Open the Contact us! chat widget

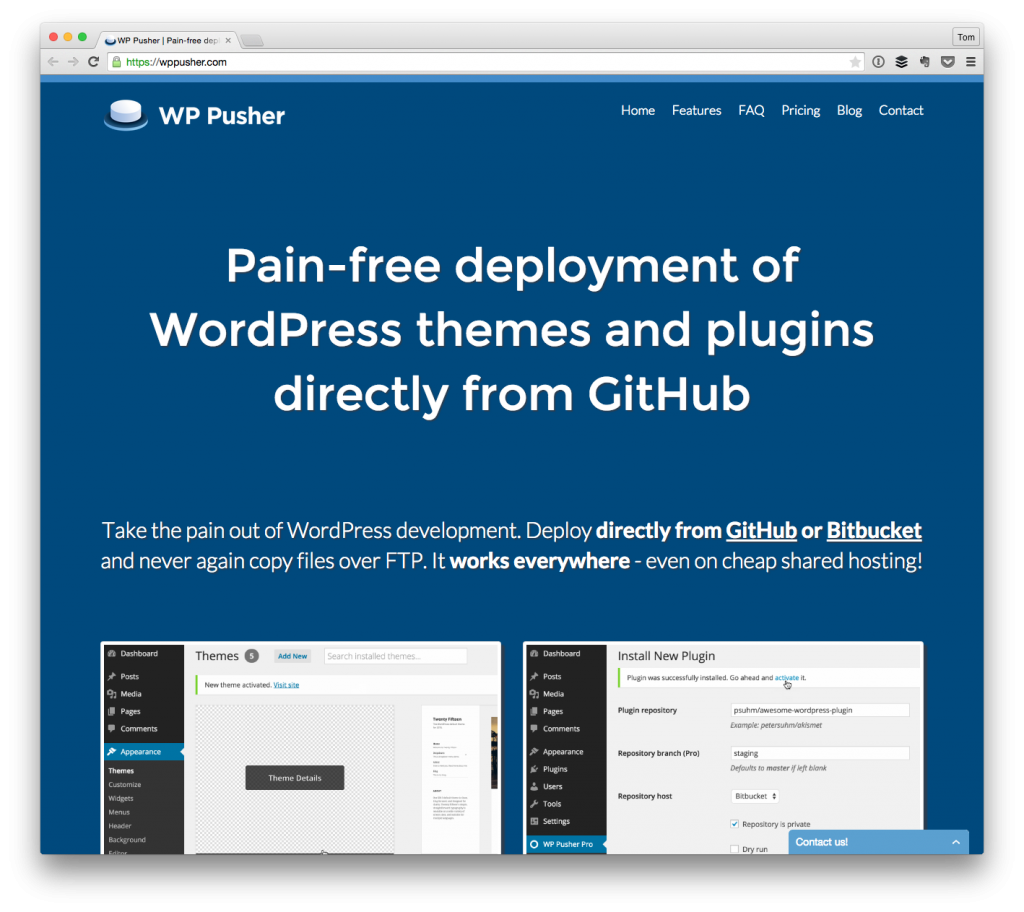[x=878, y=842]
